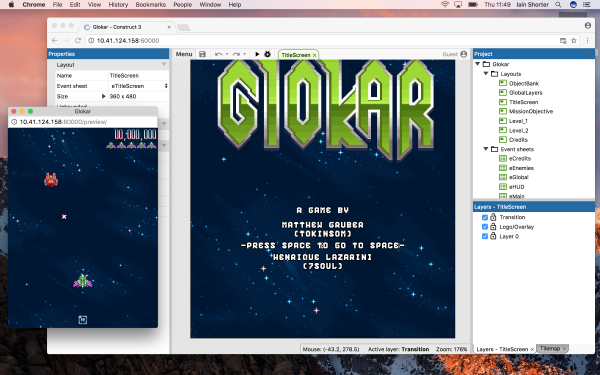
Task: Click the Undo arrow icon
Action: (218, 54)
